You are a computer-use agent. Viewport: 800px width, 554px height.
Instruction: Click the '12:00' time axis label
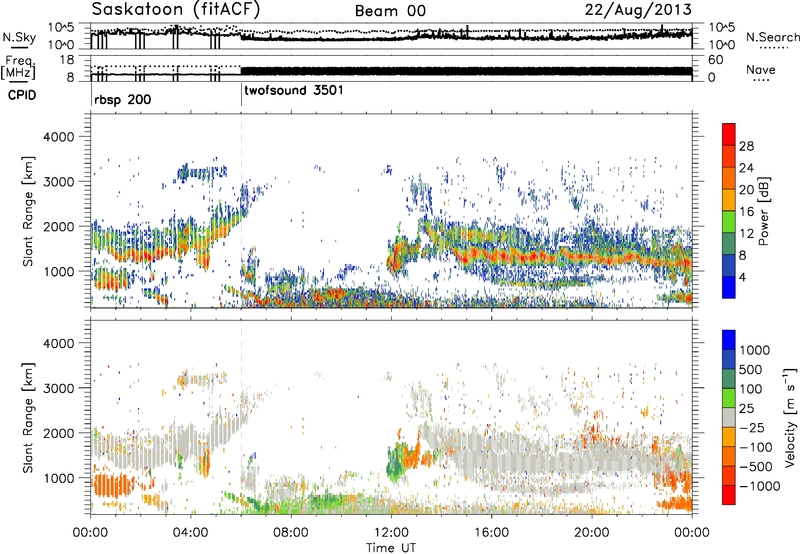tap(391, 532)
